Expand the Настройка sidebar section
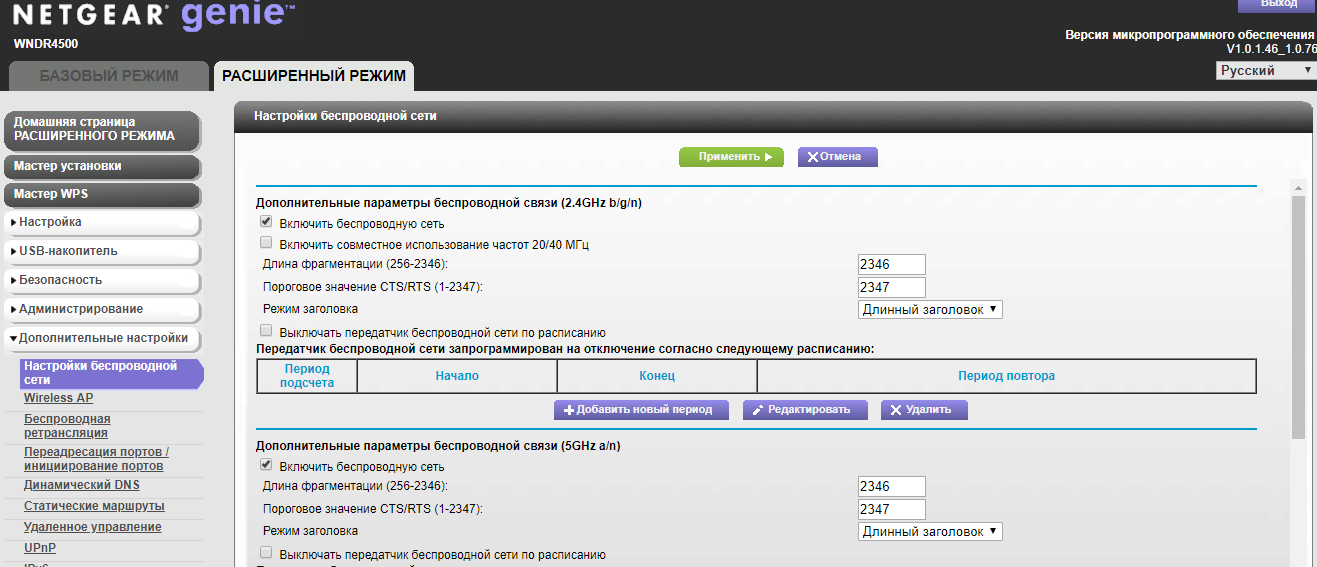 coord(100,222)
